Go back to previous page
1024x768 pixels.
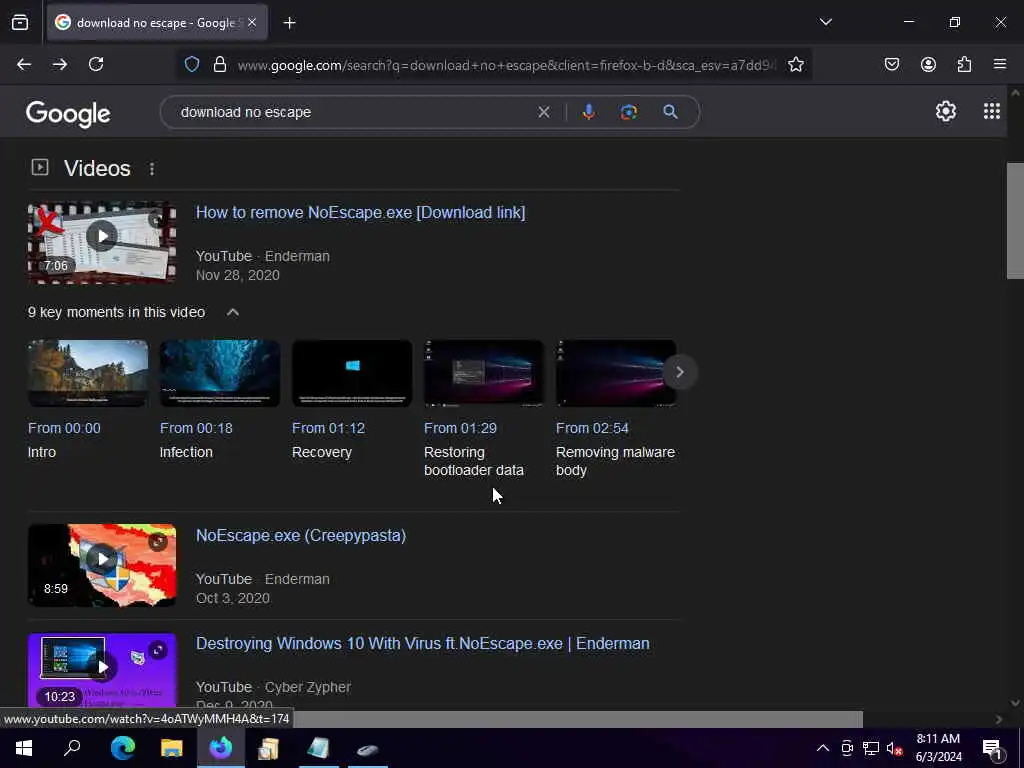click(24, 64)
